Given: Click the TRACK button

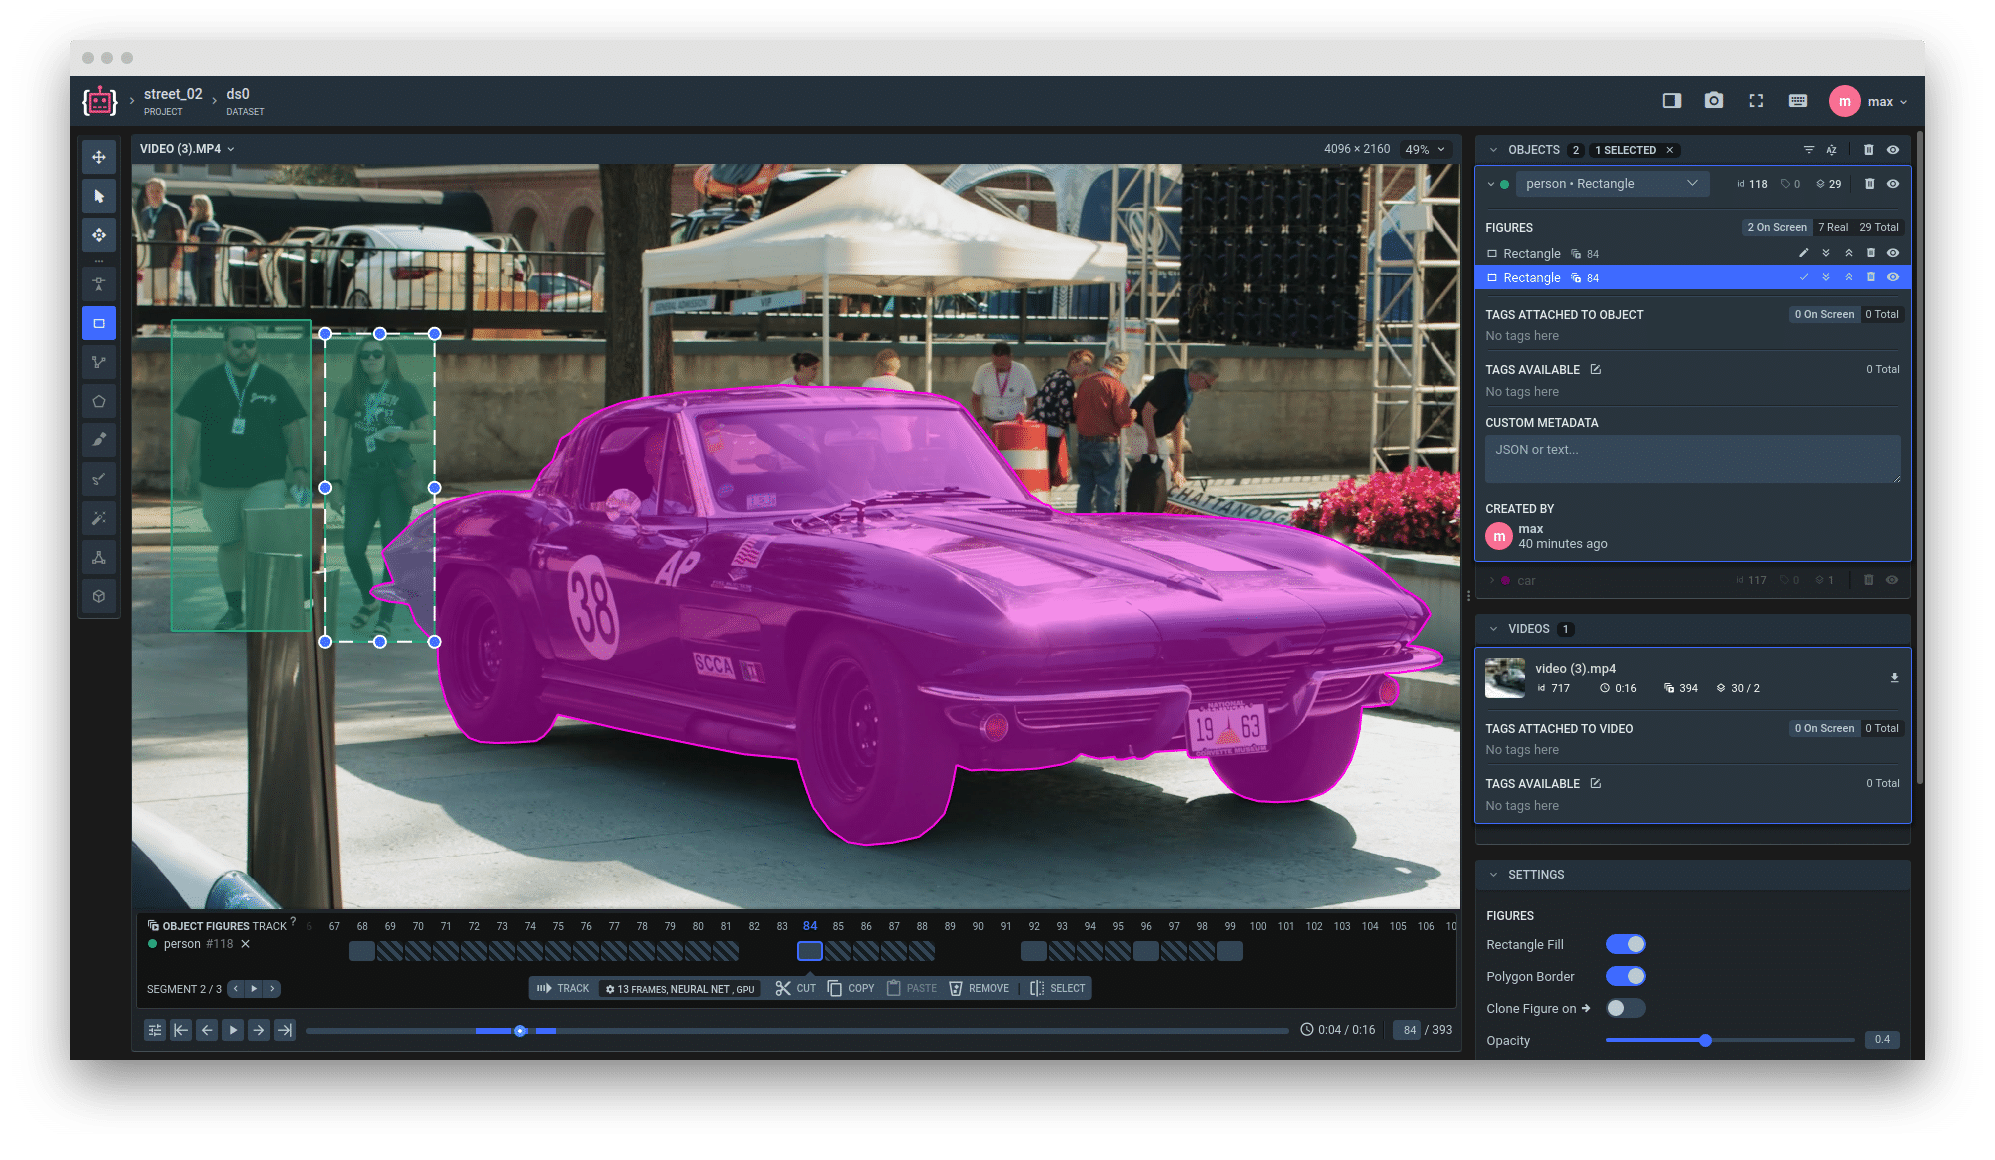Looking at the screenshot, I should point(563,988).
